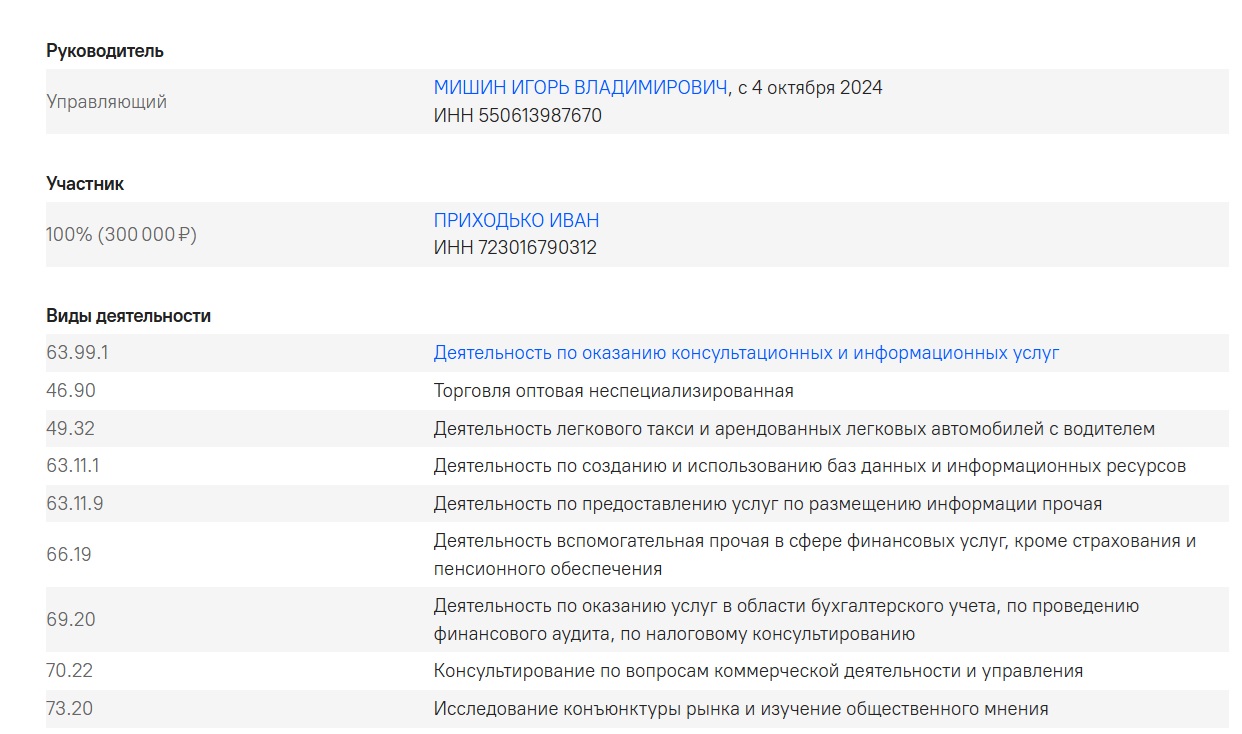Screen dimensions: 1242x734
Task: Click the Участник section heading
Action: (85, 184)
